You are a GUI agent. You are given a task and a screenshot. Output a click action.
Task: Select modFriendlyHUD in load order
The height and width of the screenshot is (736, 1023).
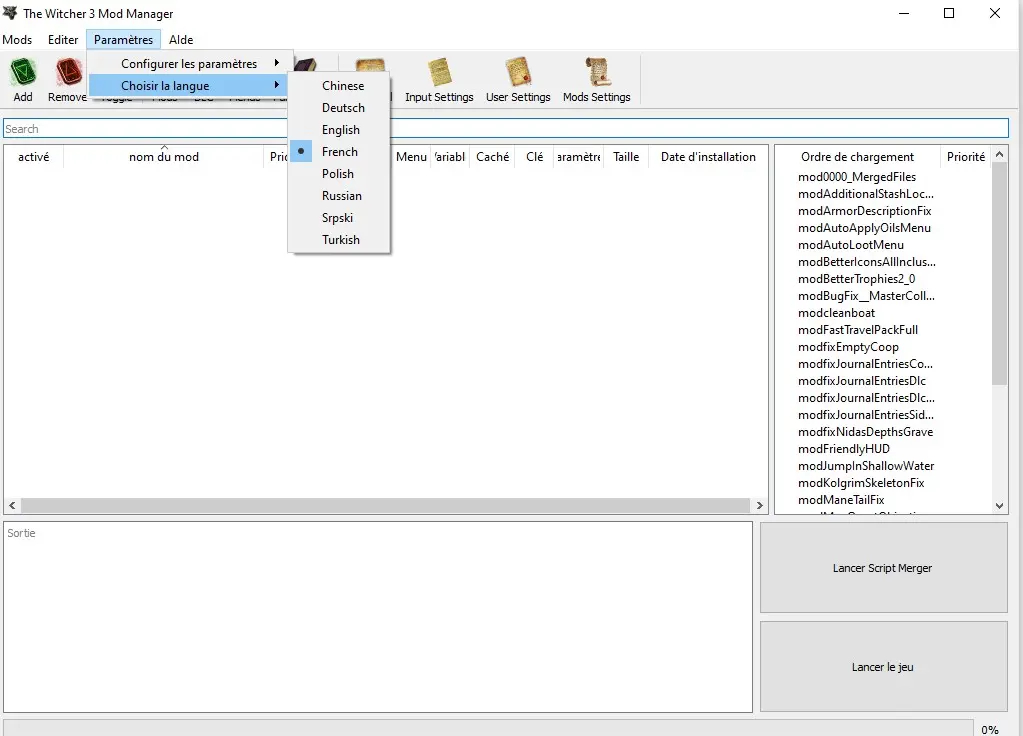(844, 448)
